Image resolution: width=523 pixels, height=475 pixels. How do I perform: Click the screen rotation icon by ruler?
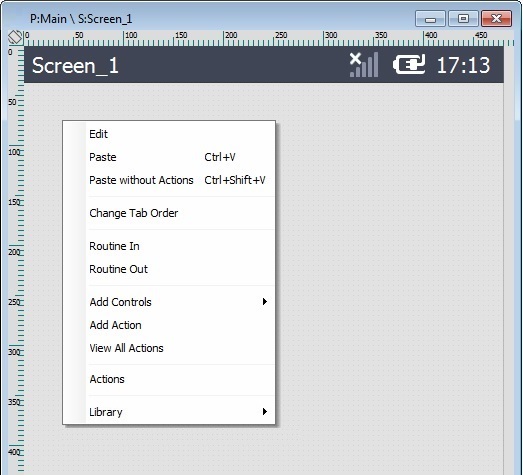tap(15, 37)
